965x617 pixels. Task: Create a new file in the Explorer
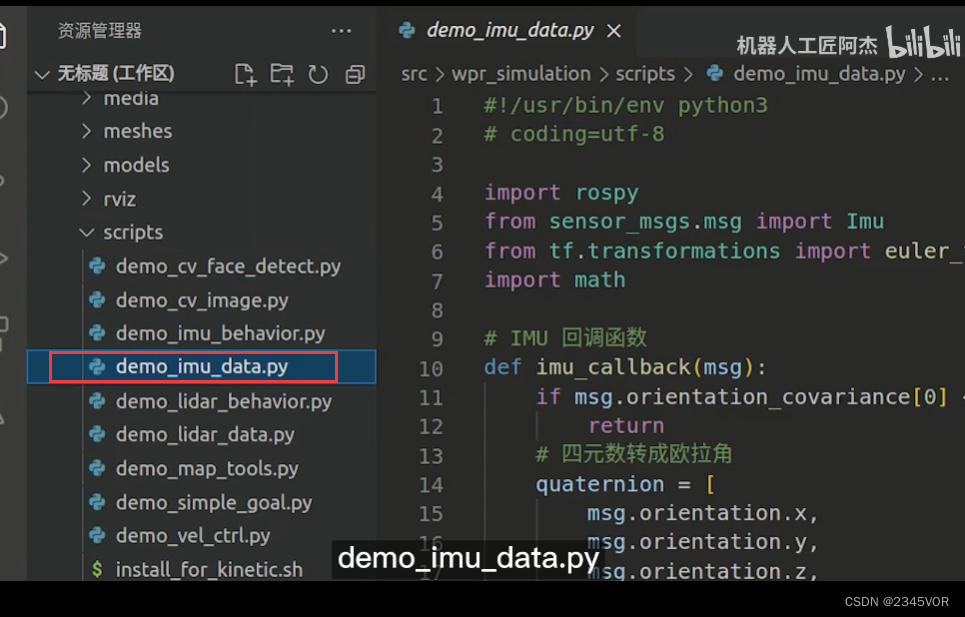tap(244, 73)
